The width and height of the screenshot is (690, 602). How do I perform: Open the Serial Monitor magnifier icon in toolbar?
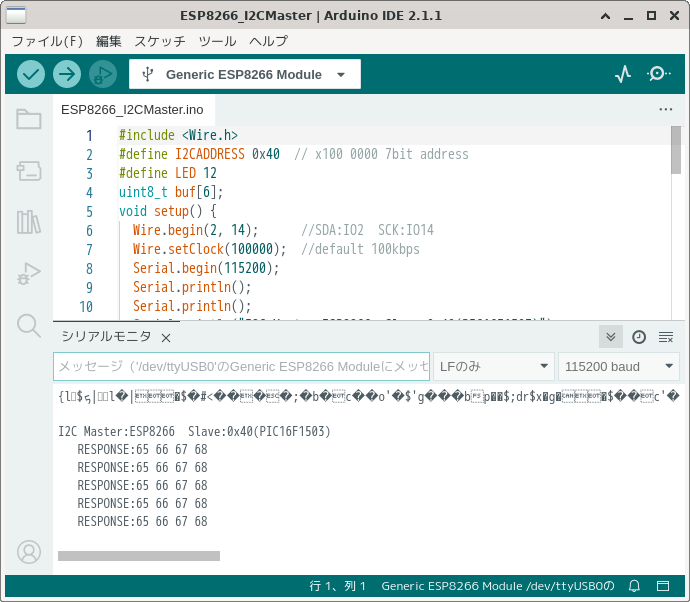click(659, 73)
